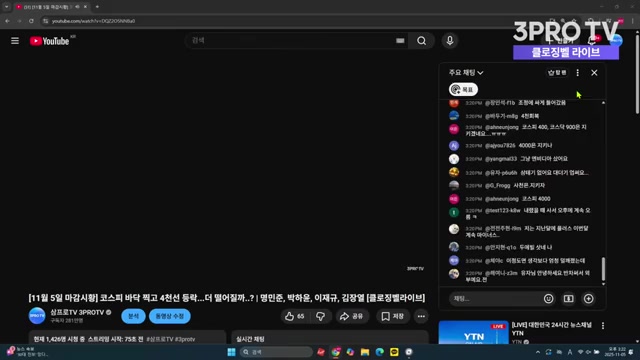Click the 채팅 message input field

pos(497,299)
